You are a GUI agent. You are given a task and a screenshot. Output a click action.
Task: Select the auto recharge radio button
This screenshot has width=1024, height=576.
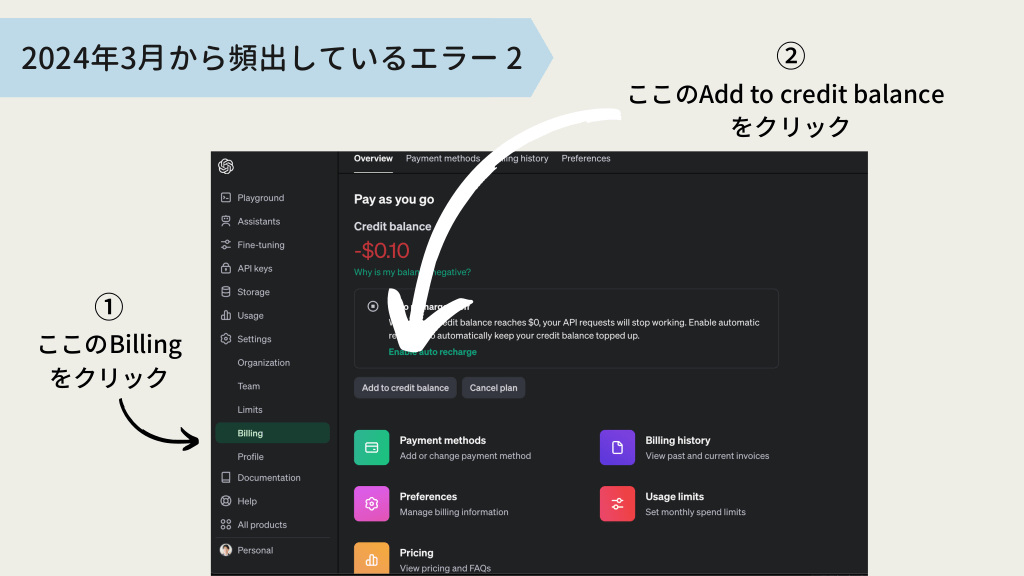coord(373,307)
